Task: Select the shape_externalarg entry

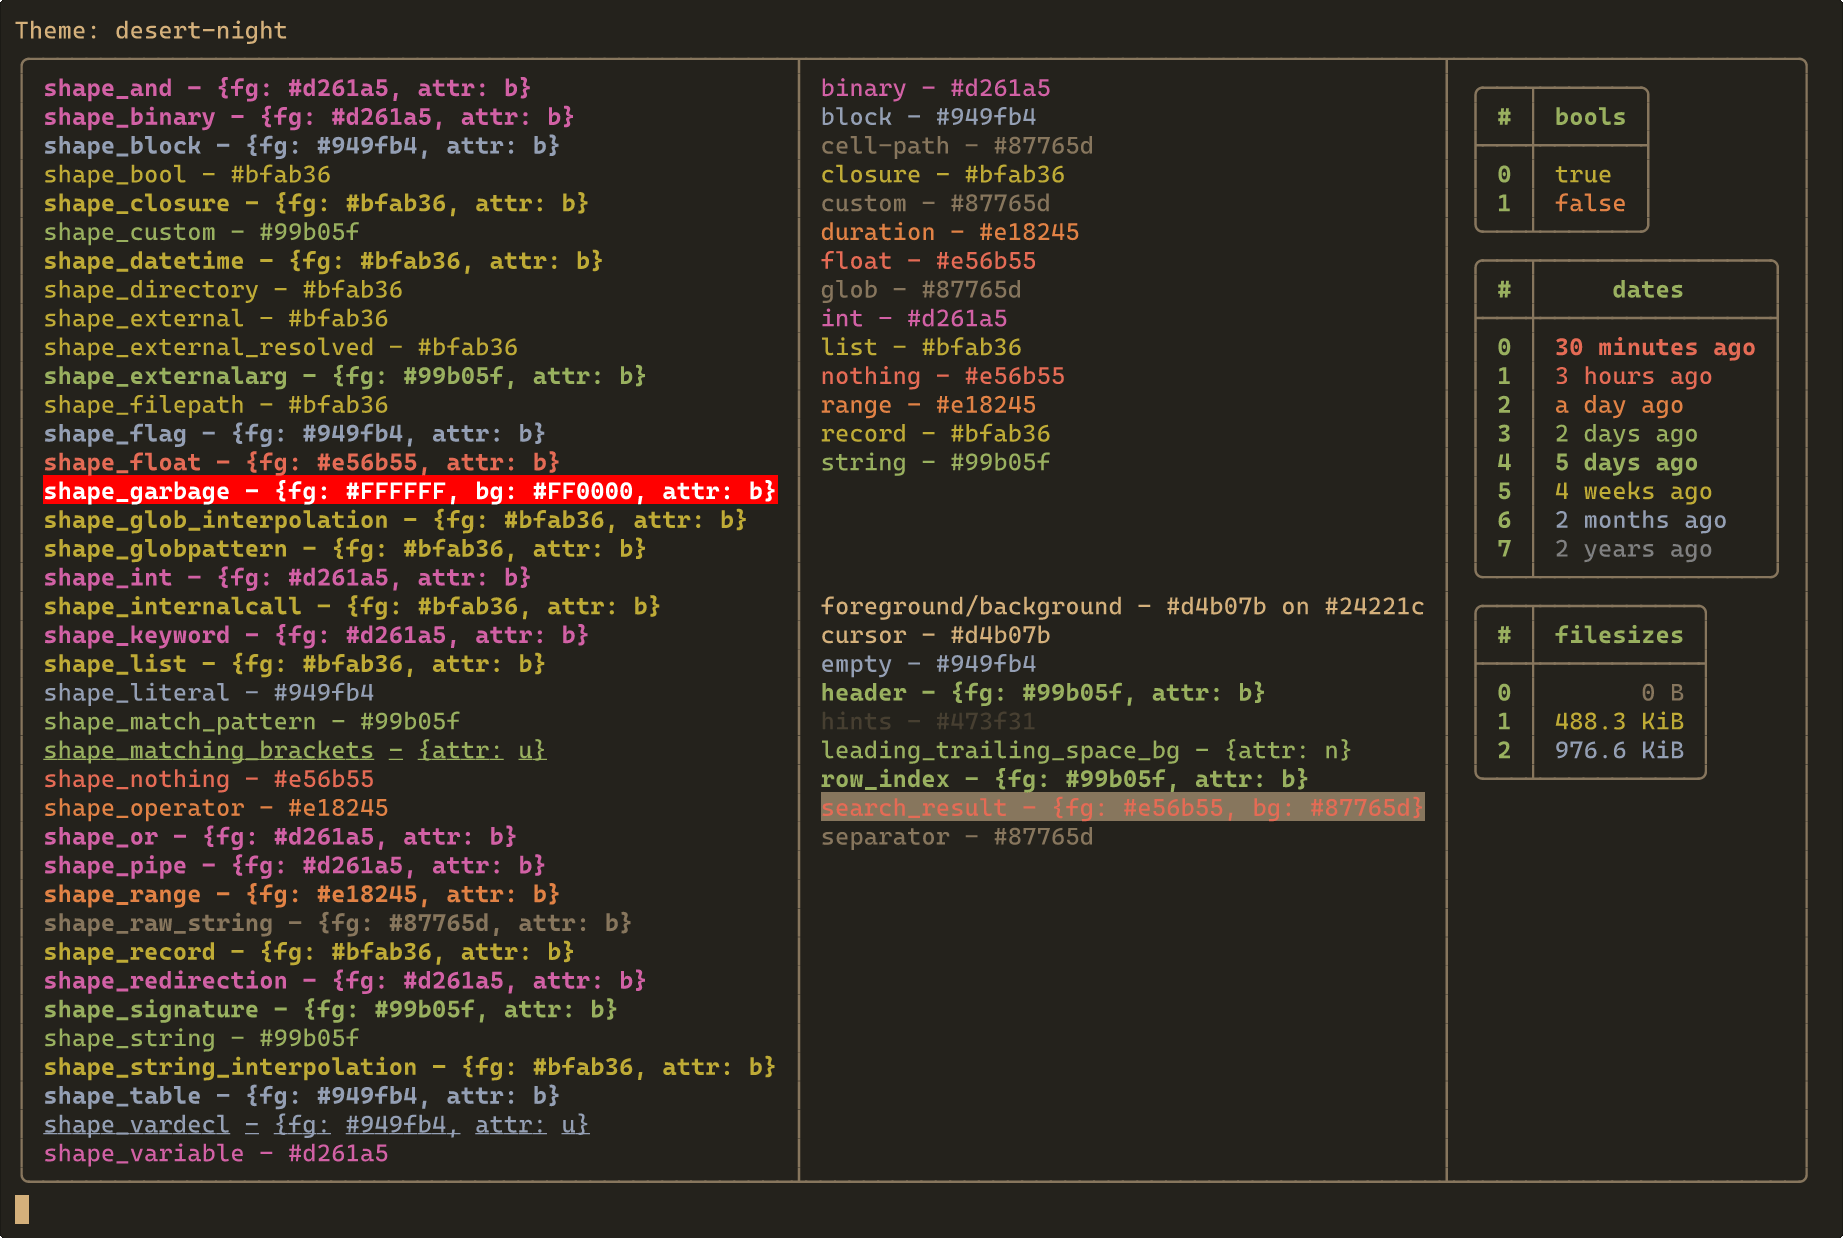Action: tap(345, 377)
